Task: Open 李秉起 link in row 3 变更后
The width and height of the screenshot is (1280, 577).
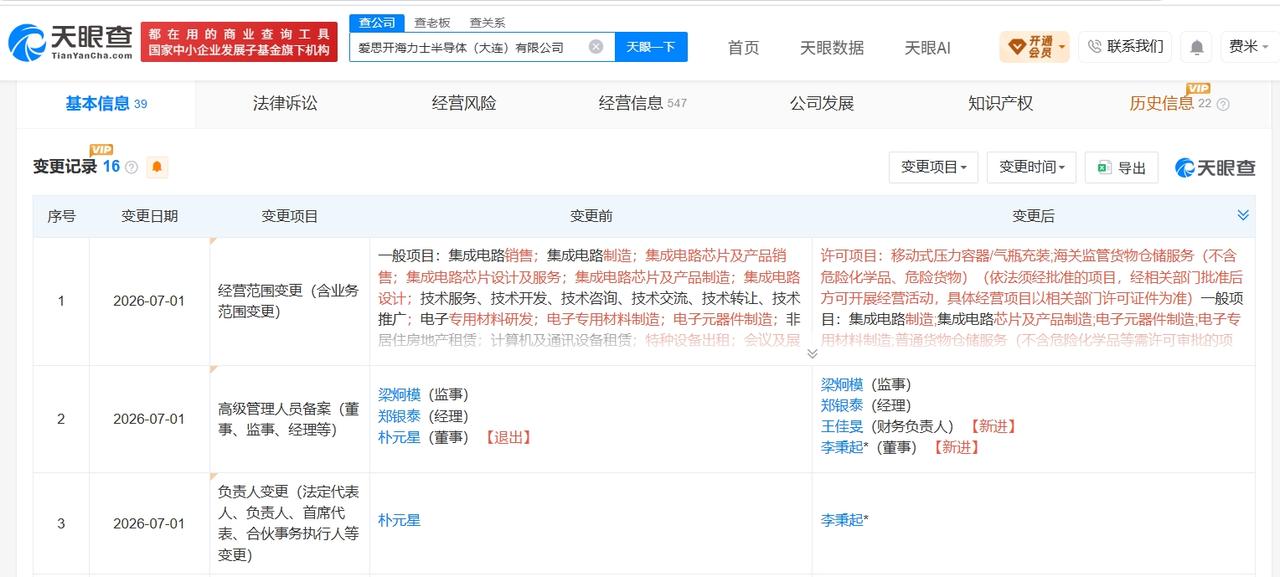Action: click(x=843, y=520)
